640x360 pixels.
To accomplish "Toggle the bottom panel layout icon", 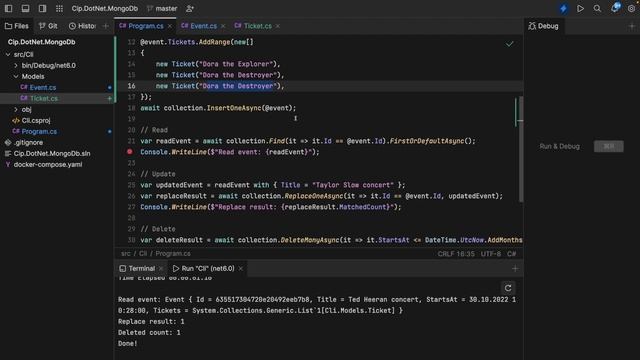I will pyautogui.click(x=25, y=8).
